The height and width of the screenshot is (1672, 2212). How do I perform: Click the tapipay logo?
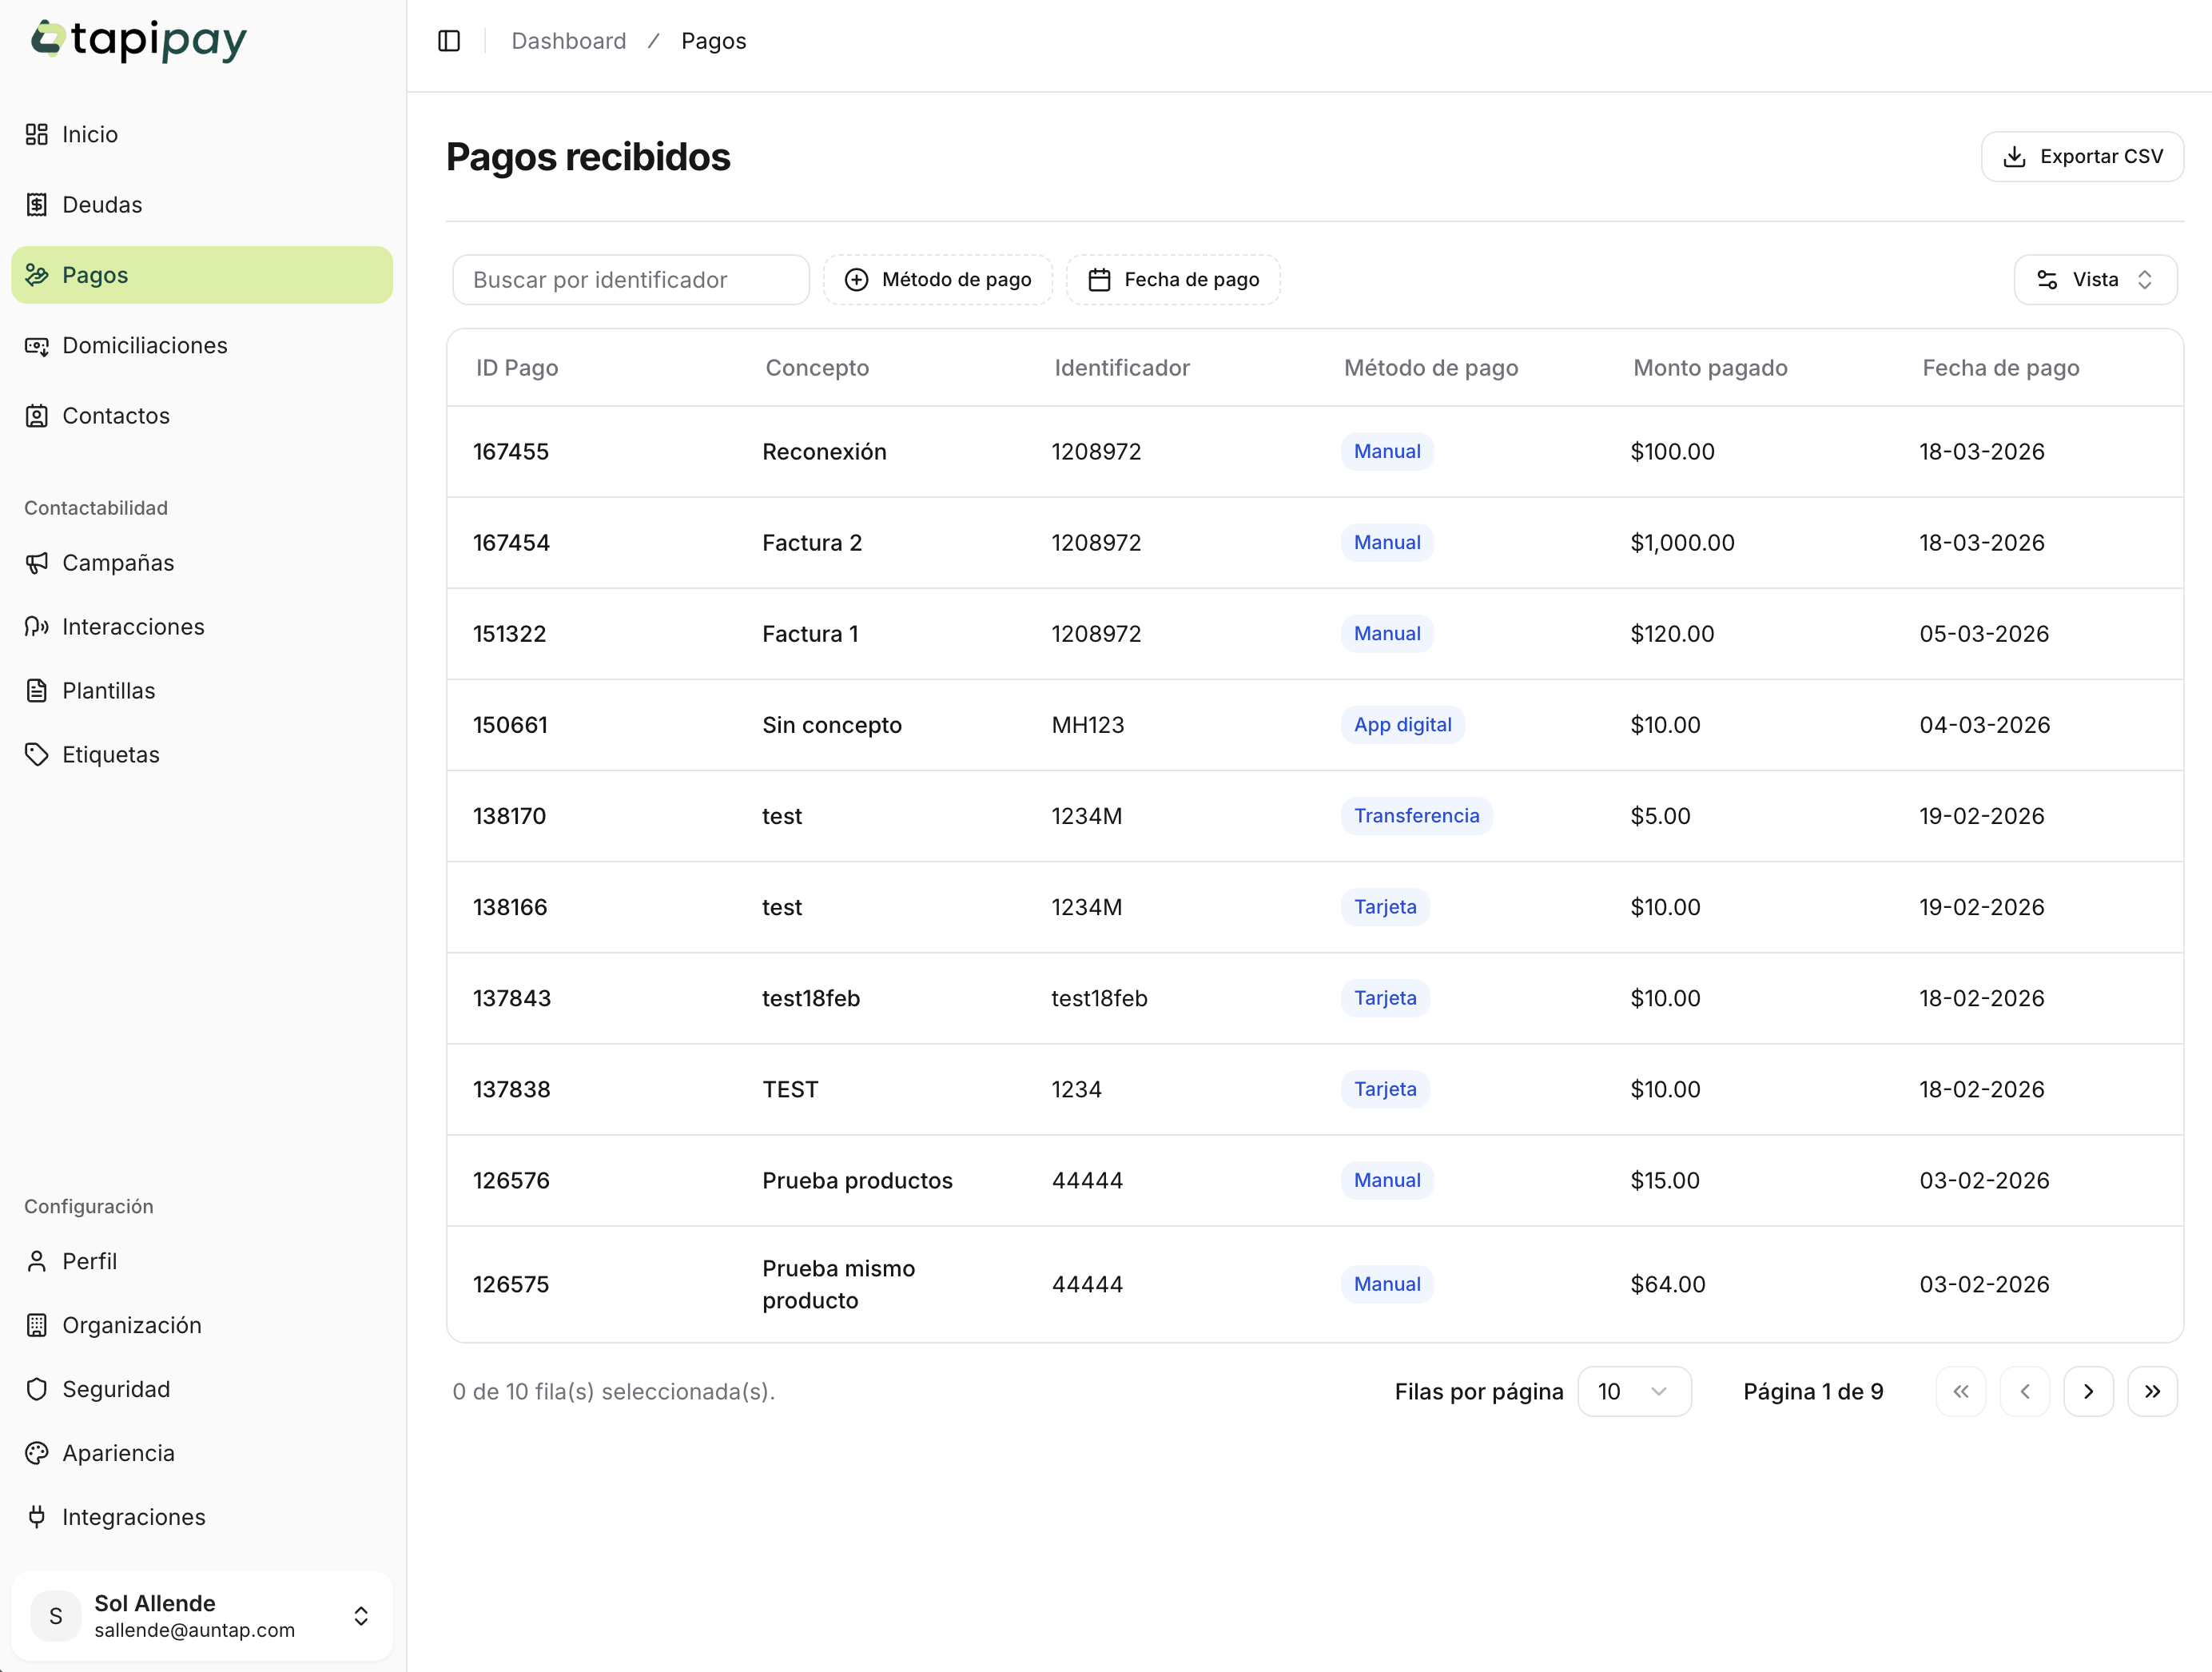(x=140, y=40)
